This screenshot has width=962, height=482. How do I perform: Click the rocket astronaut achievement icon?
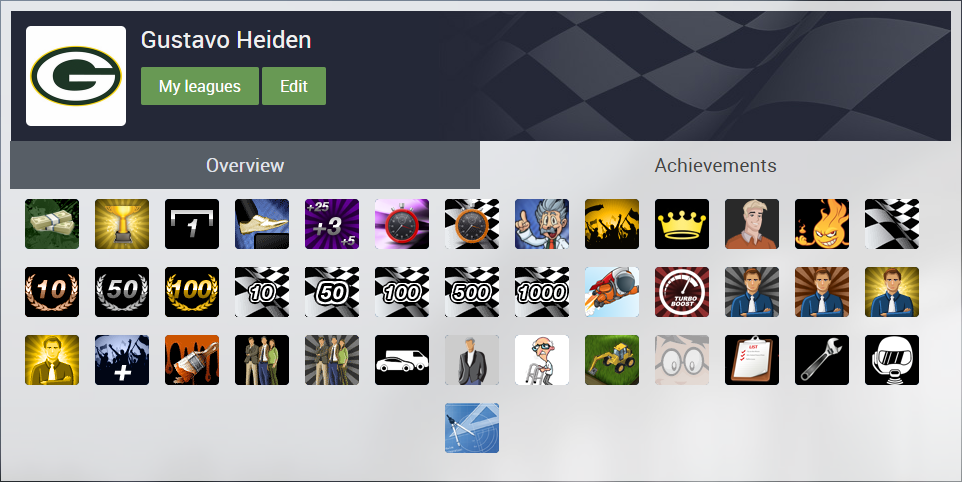612,292
